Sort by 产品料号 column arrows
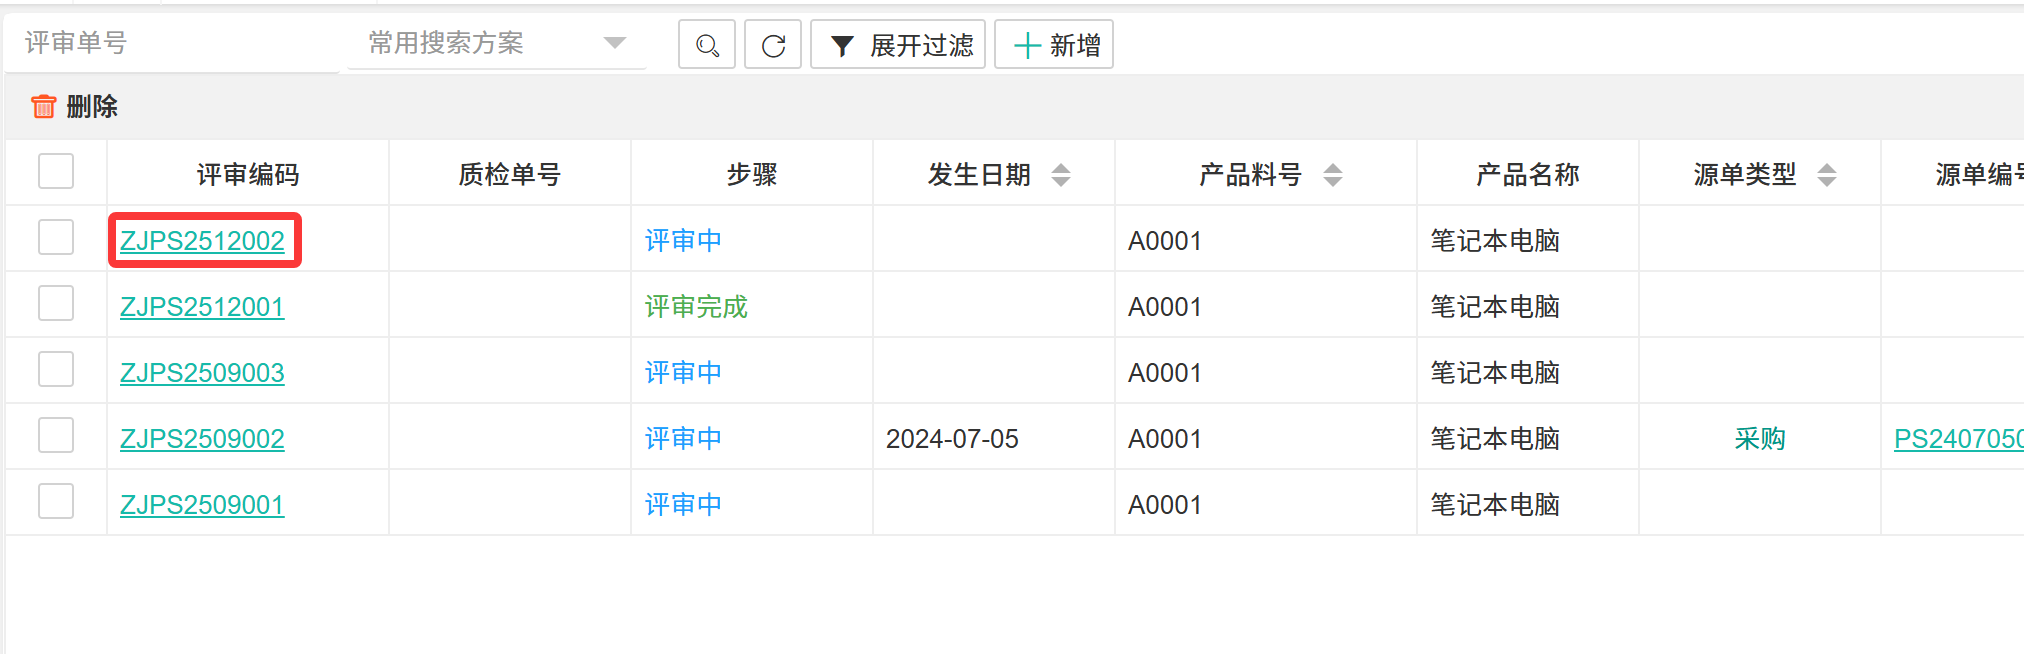Viewport: 2024px width, 654px height. point(1332,175)
